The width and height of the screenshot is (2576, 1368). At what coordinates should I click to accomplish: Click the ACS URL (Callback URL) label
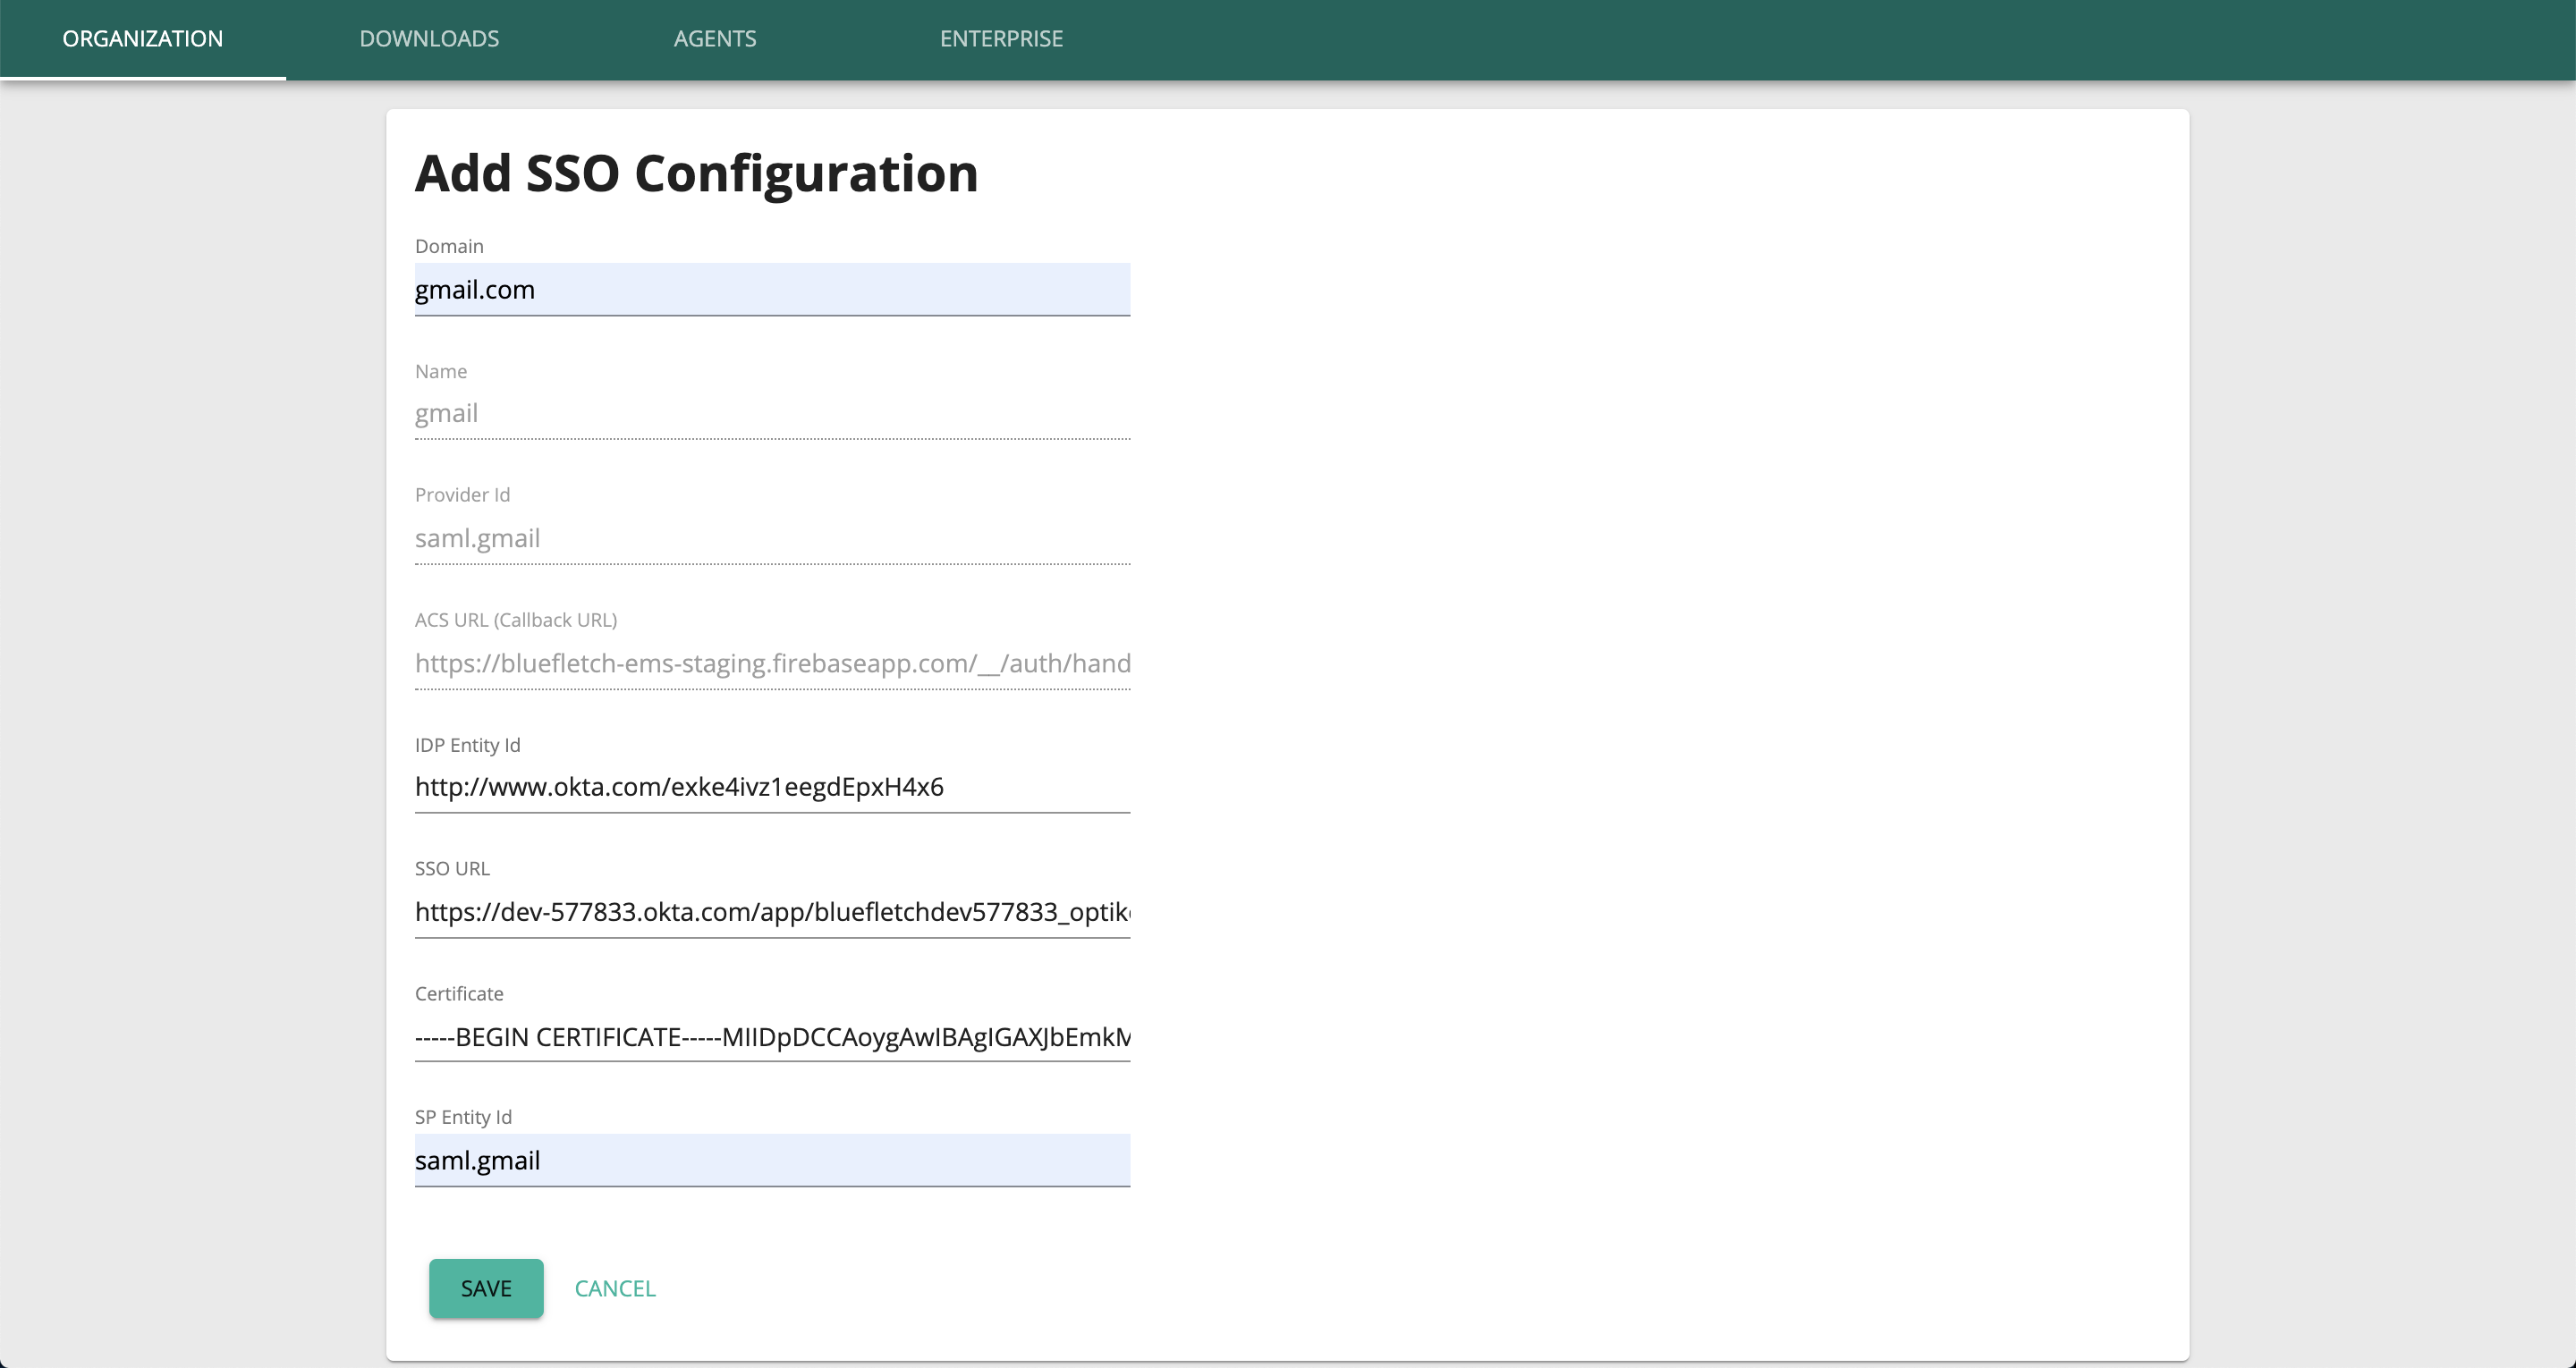click(516, 620)
